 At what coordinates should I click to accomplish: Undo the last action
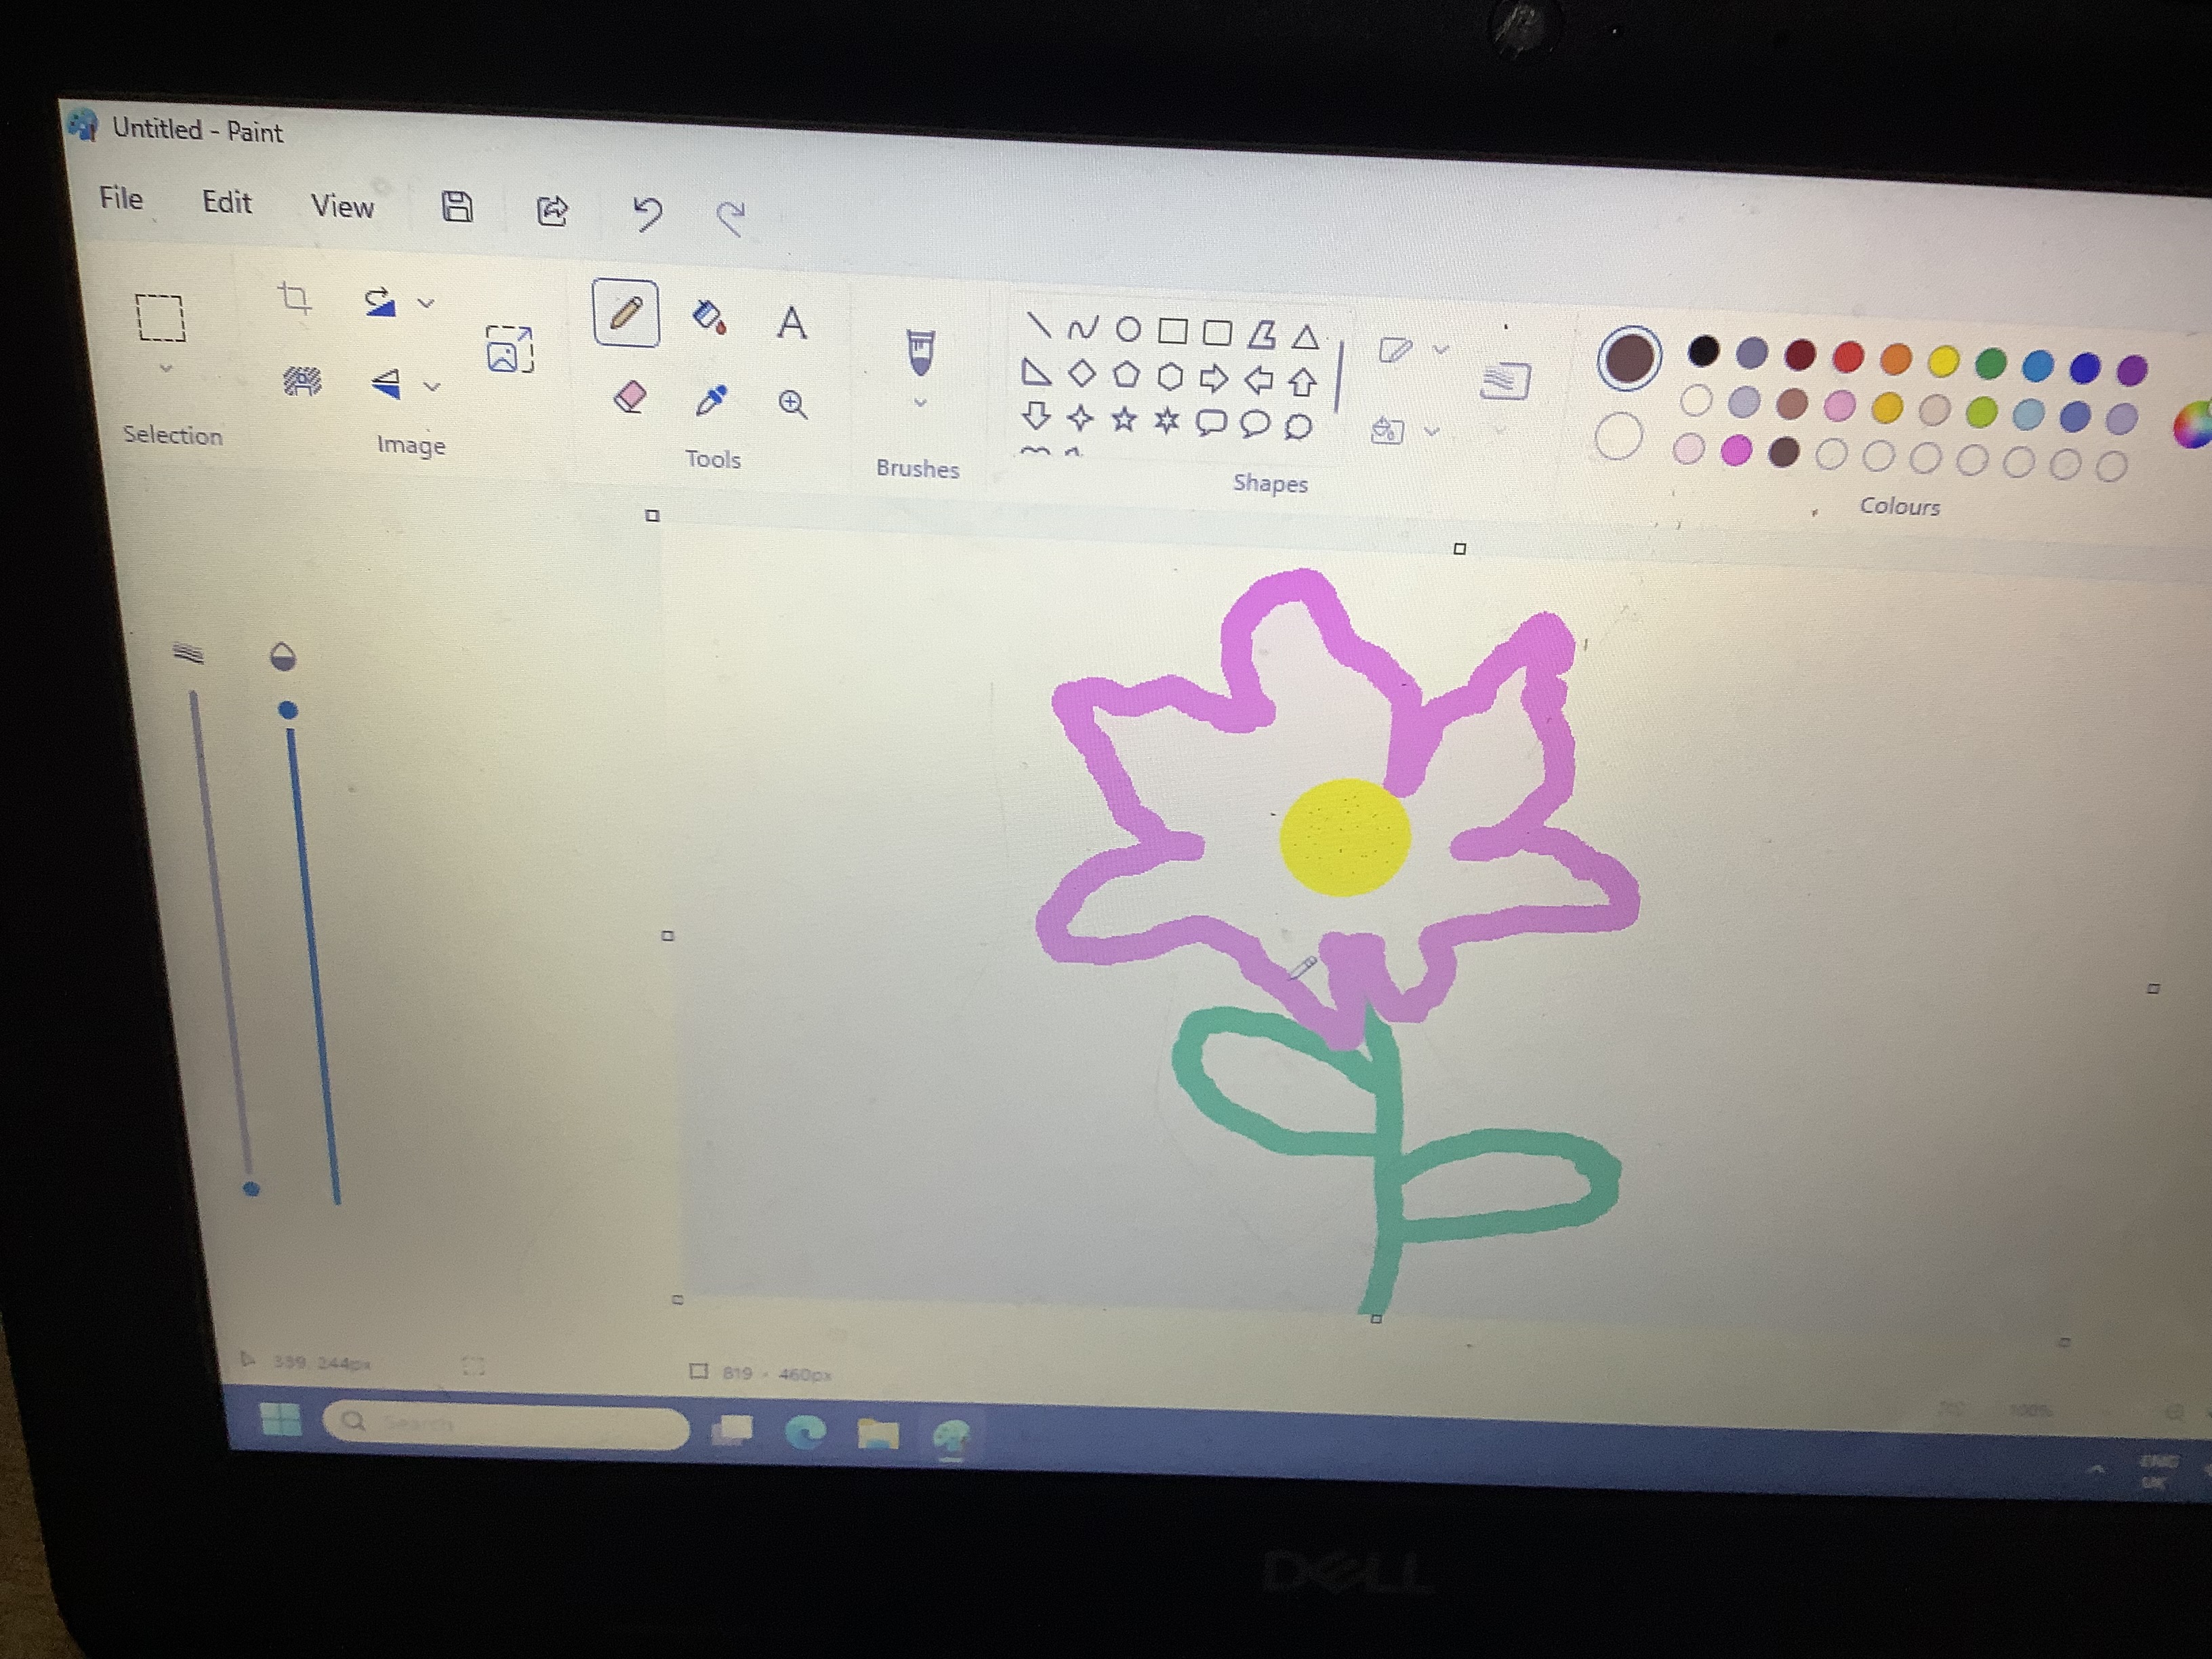coord(647,213)
